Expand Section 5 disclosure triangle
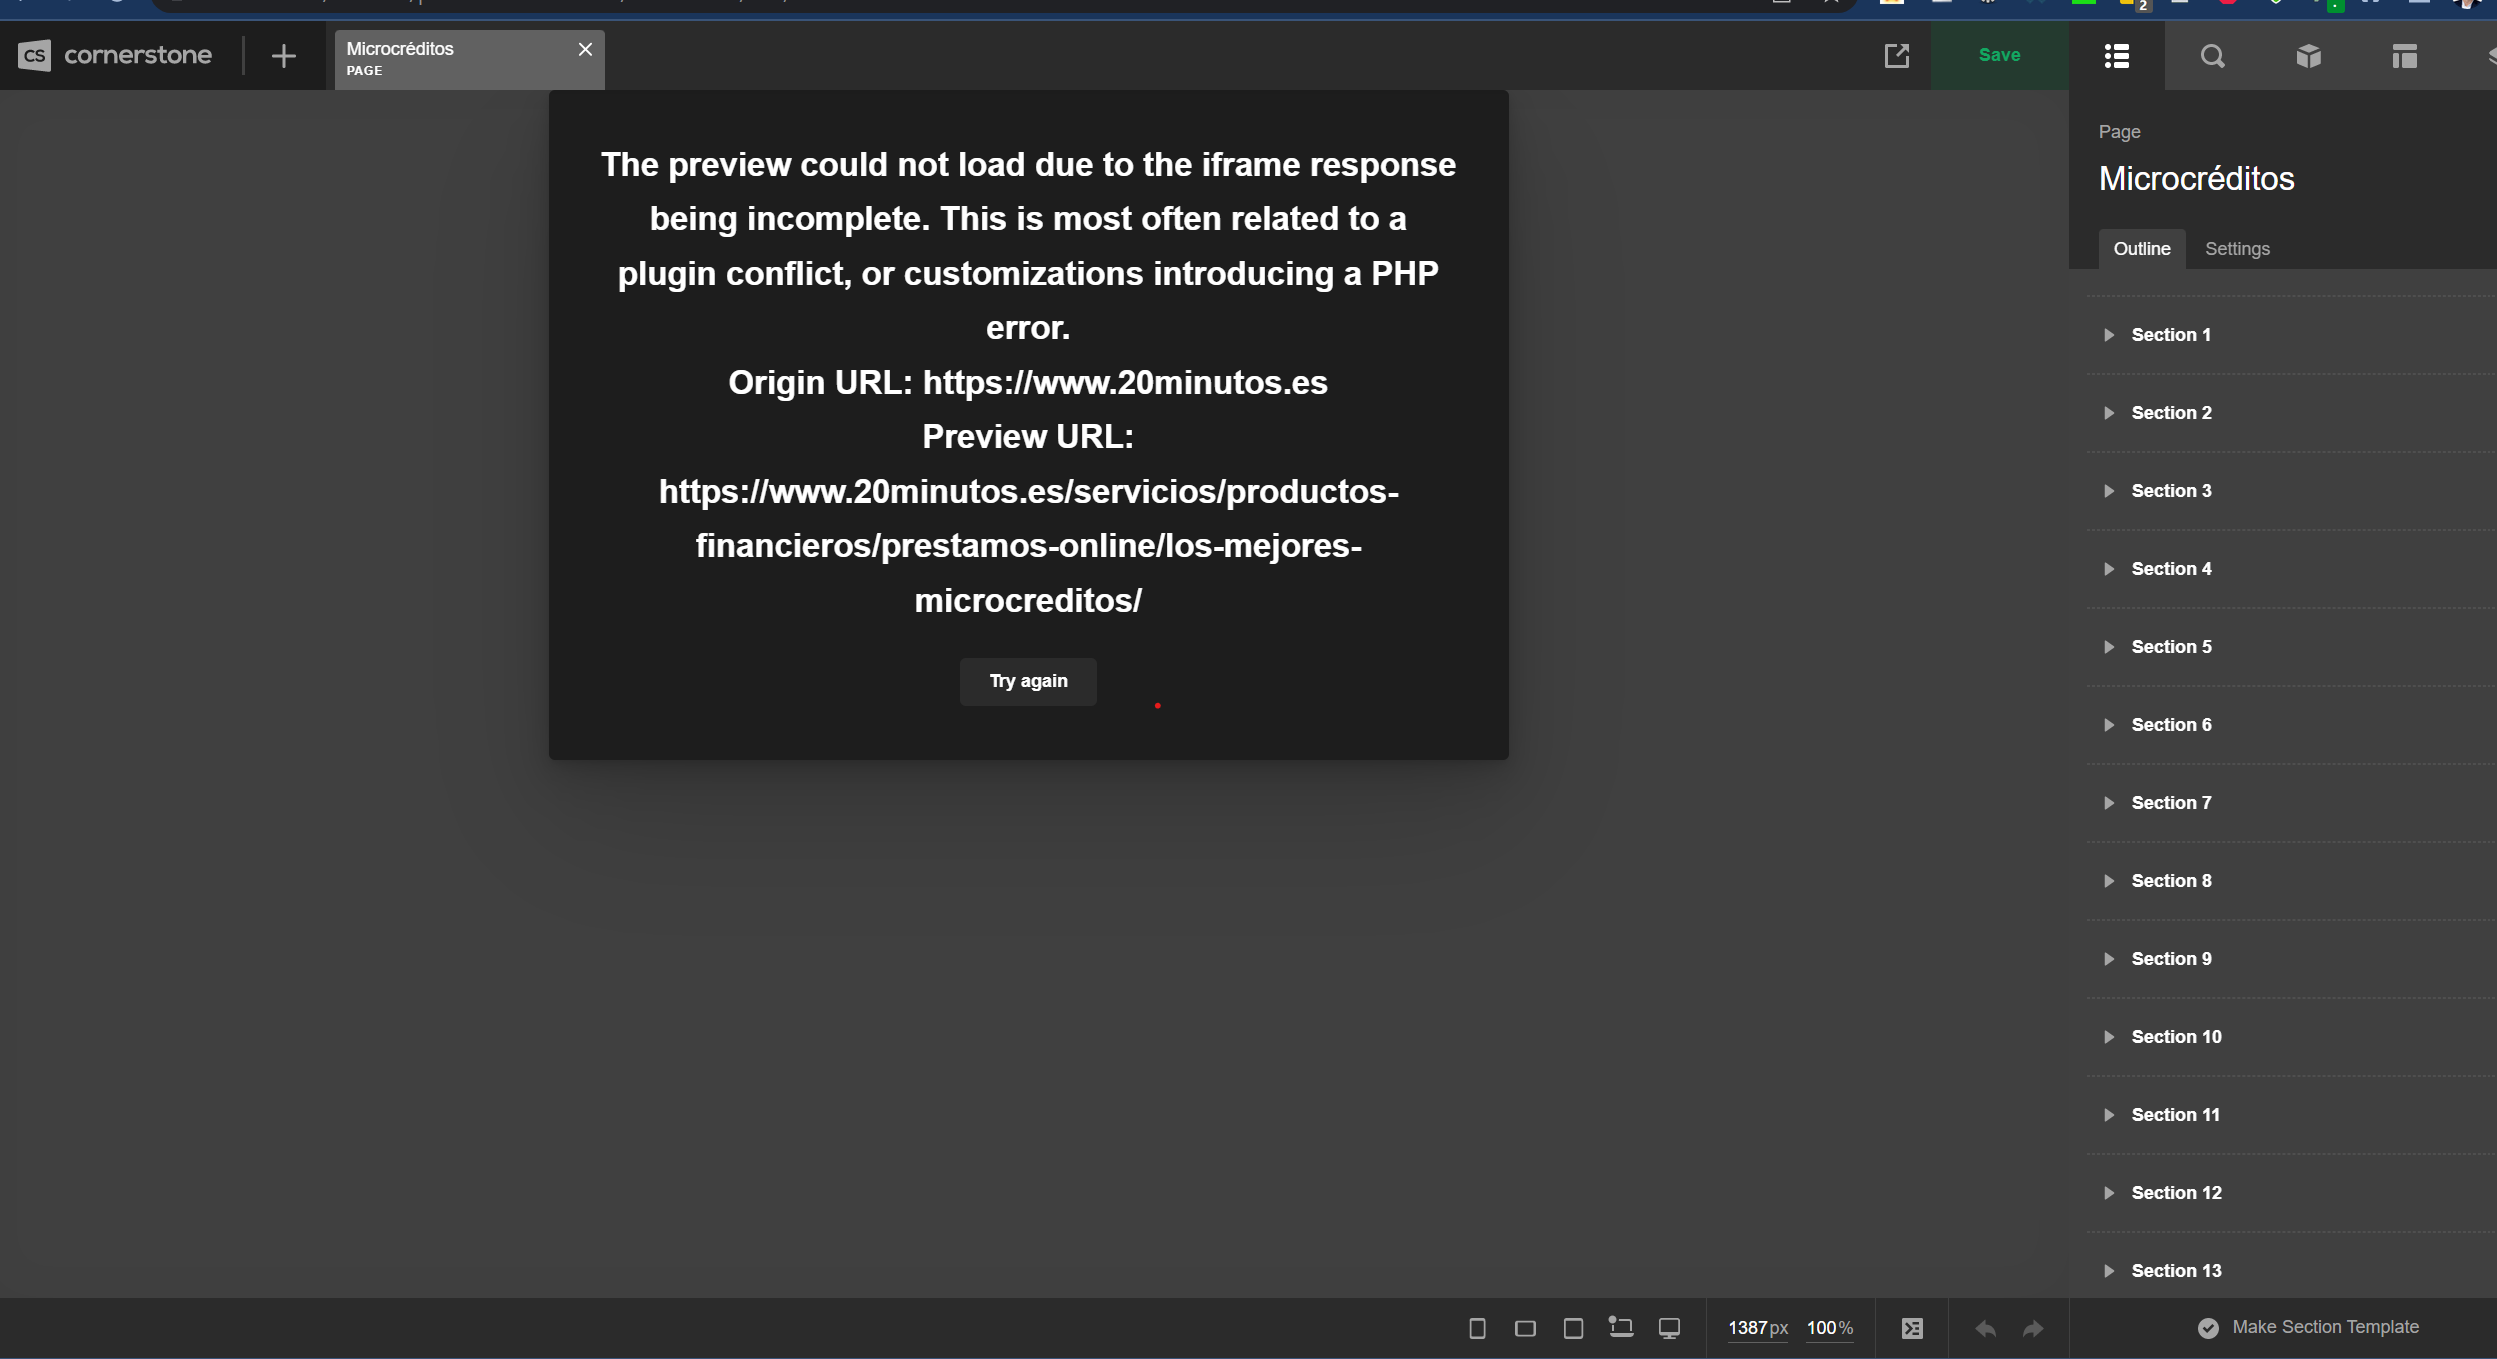 coord(2109,647)
